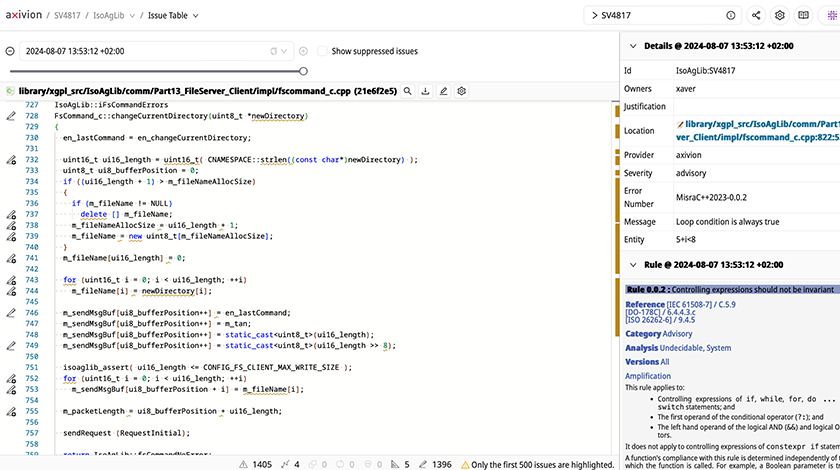Screen dimensions: 840x470
Task: Enable Show suppressed issues checkbox
Action: [322, 51]
